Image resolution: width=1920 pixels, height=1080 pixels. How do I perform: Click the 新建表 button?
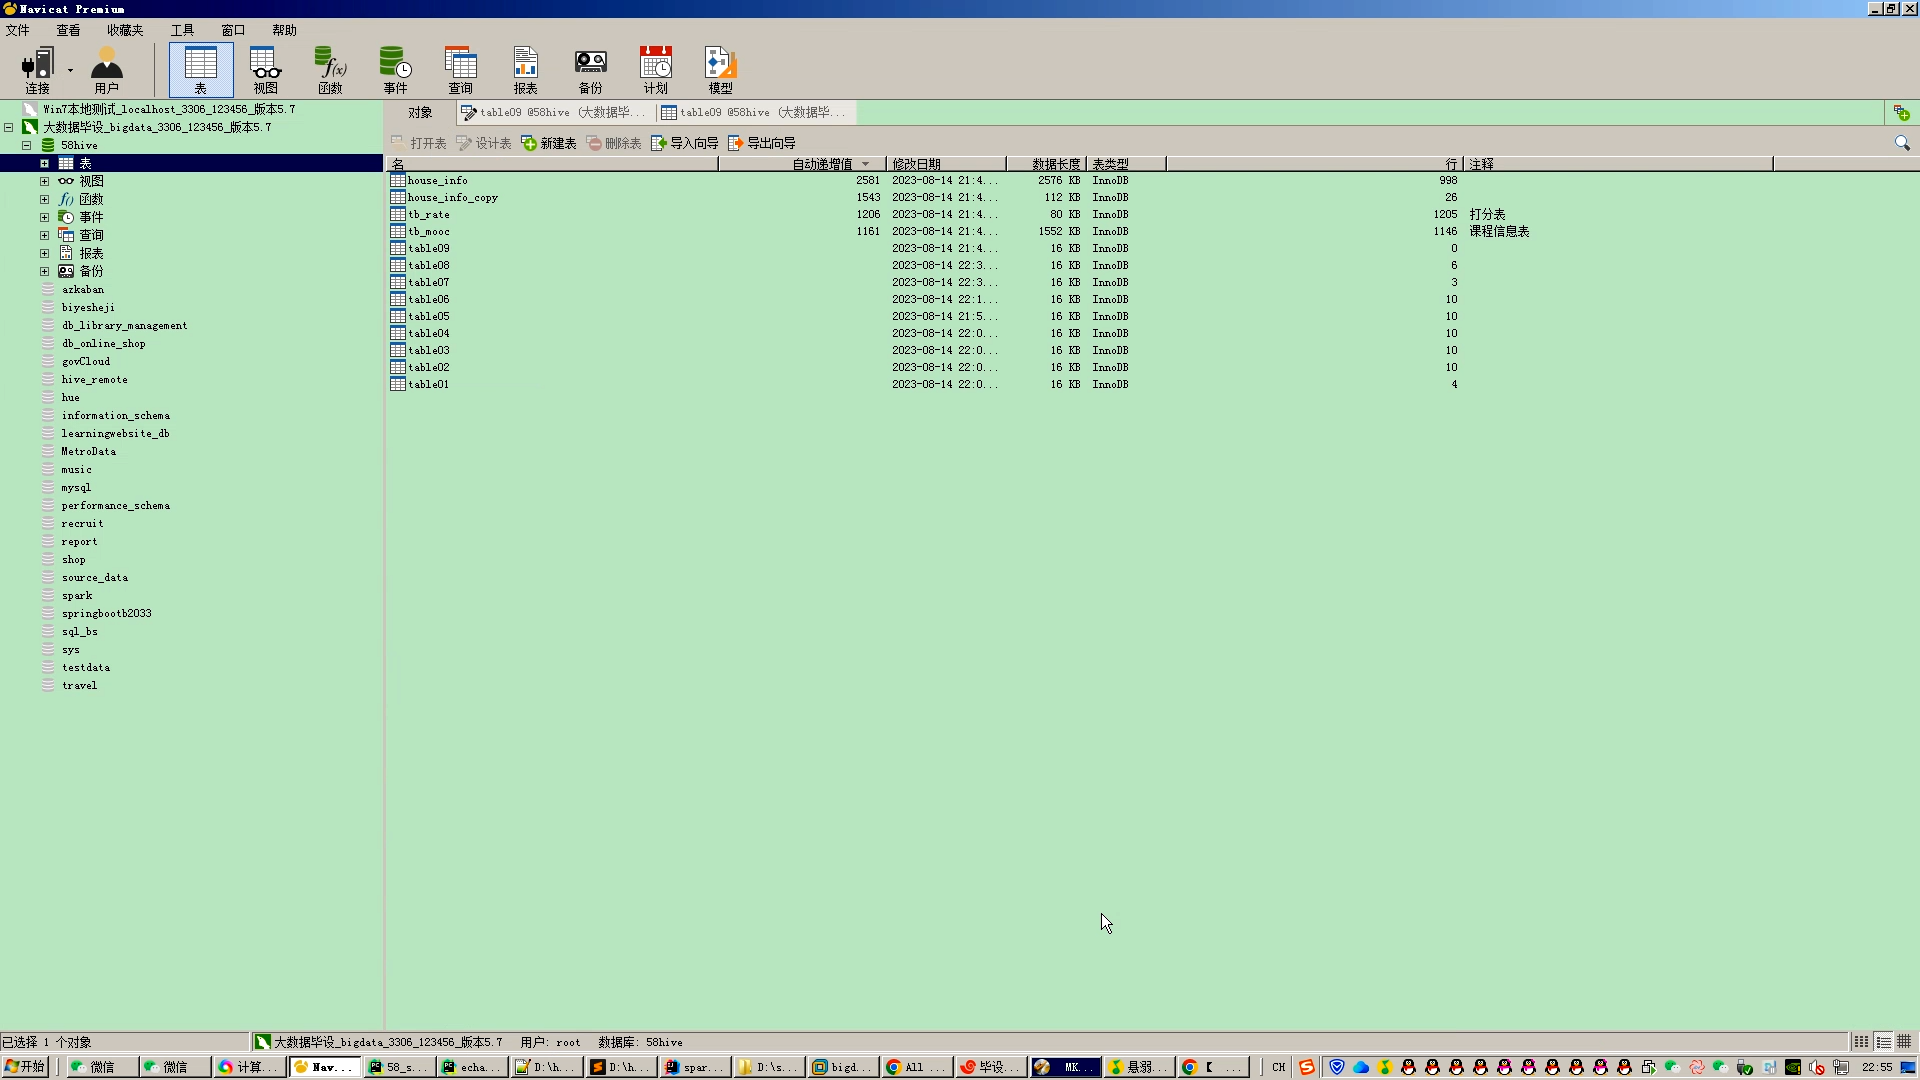point(549,143)
